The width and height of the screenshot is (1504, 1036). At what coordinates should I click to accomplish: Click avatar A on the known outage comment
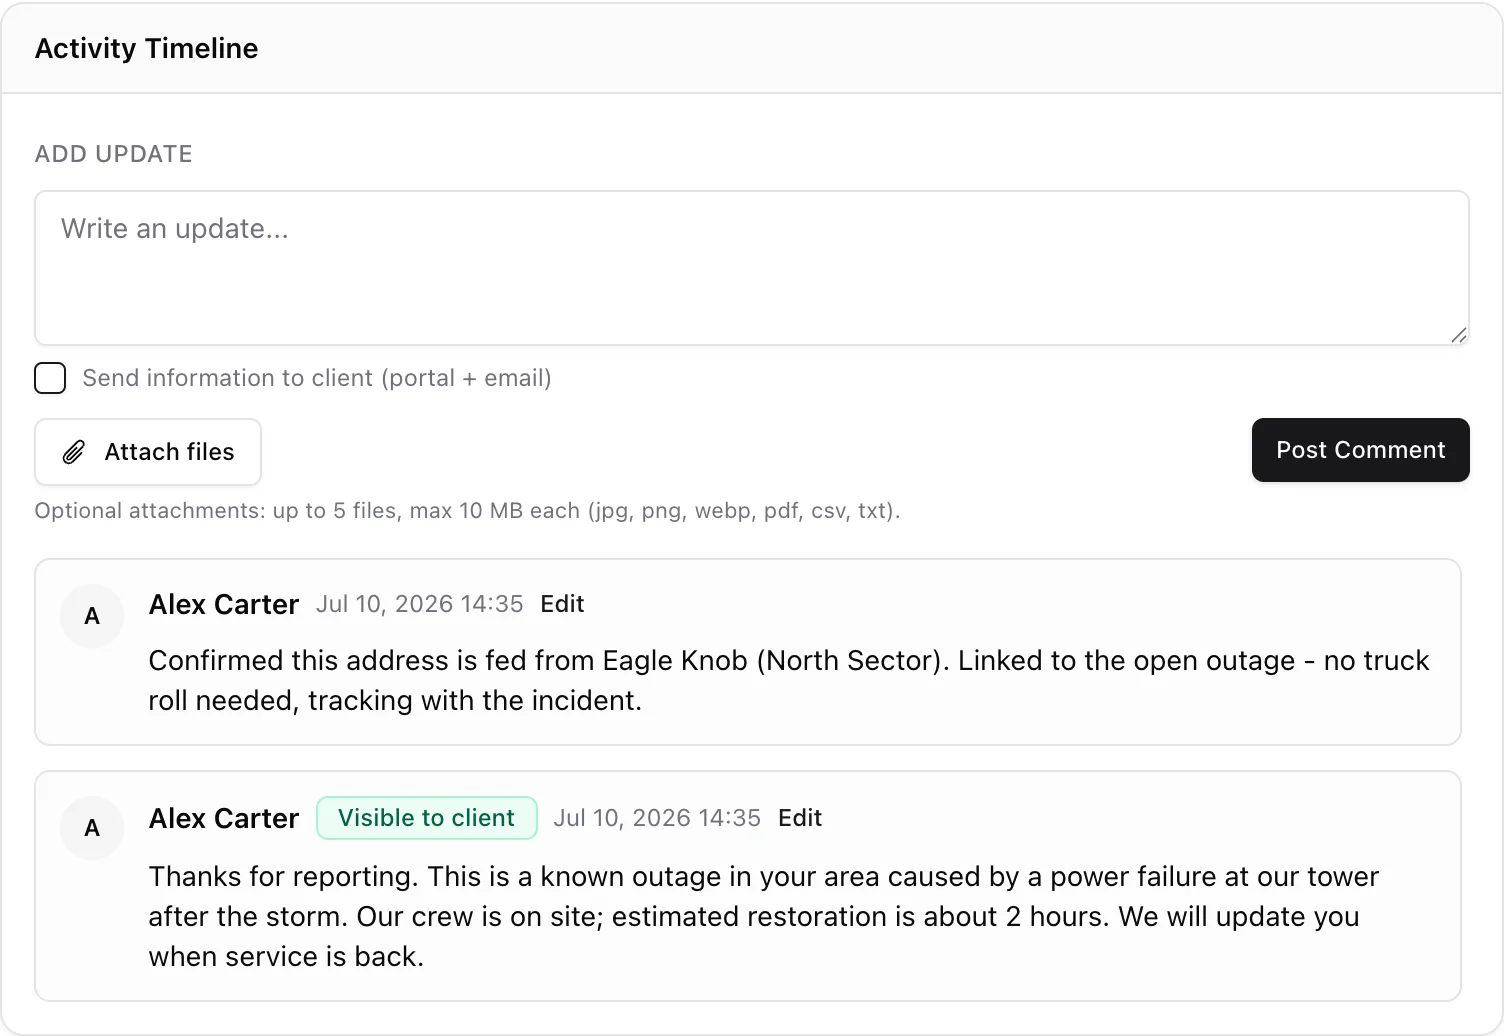92,828
